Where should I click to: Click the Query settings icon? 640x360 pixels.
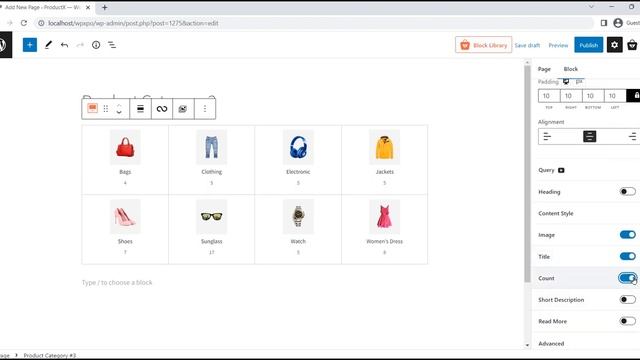[561, 170]
